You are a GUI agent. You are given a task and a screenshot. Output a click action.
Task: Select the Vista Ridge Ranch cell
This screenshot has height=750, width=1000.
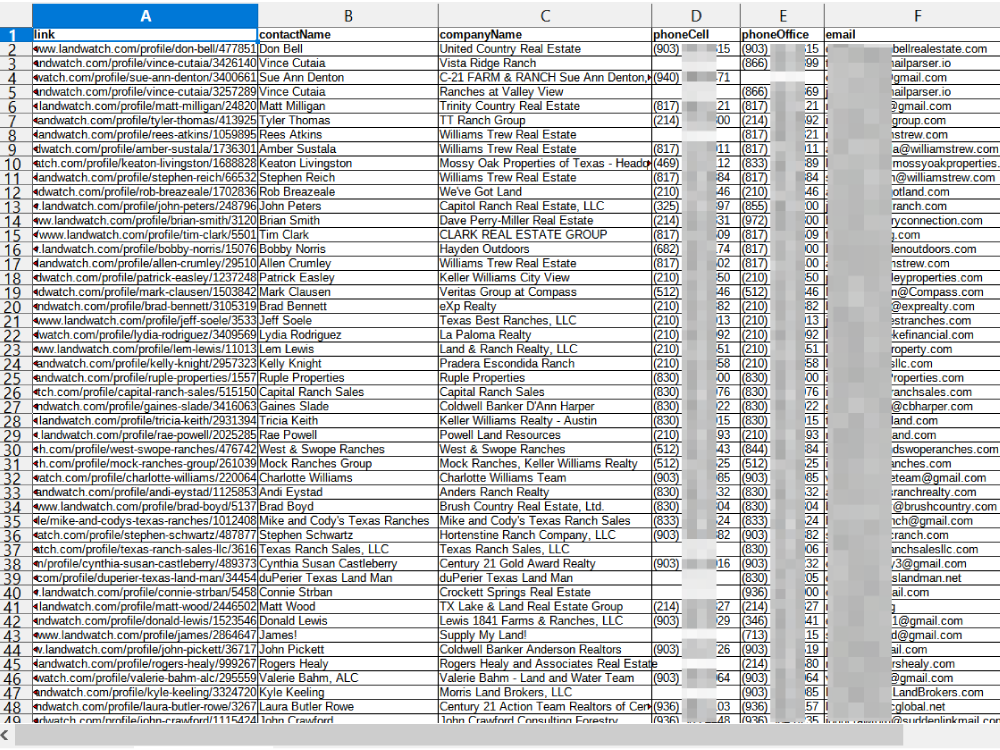click(544, 63)
